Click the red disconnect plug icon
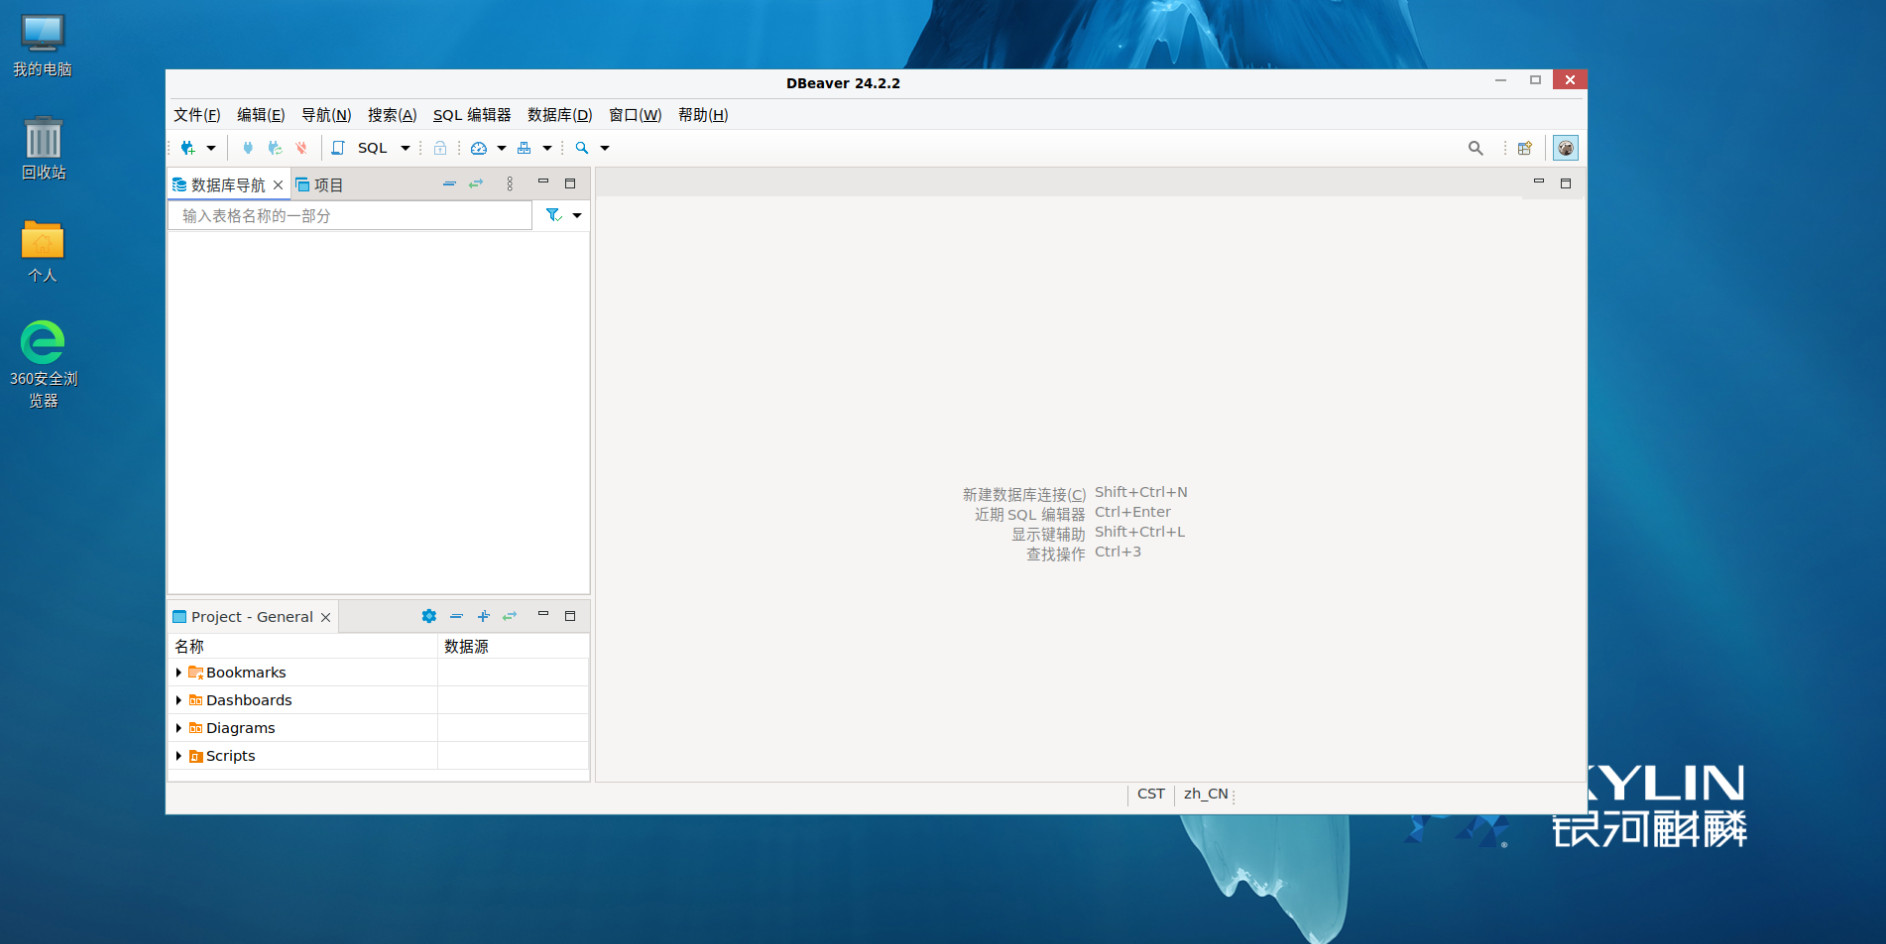This screenshot has width=1886, height=944. pos(301,148)
